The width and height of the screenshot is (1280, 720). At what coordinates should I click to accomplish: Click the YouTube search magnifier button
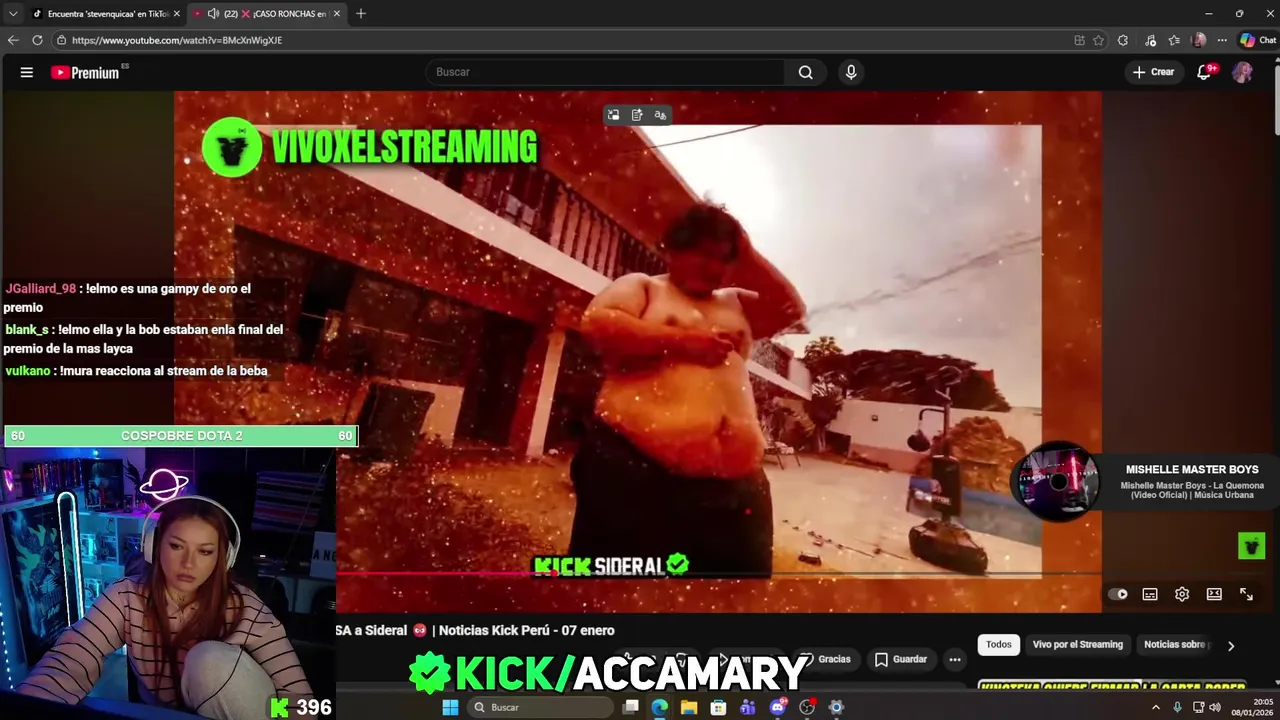point(805,72)
